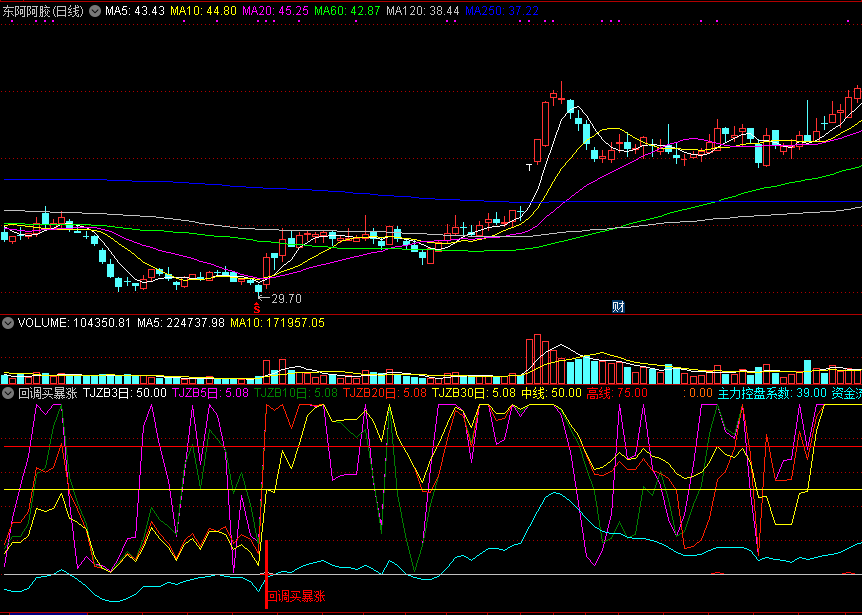Click the red S signal marker
This screenshot has width=862, height=615.
[x=257, y=308]
